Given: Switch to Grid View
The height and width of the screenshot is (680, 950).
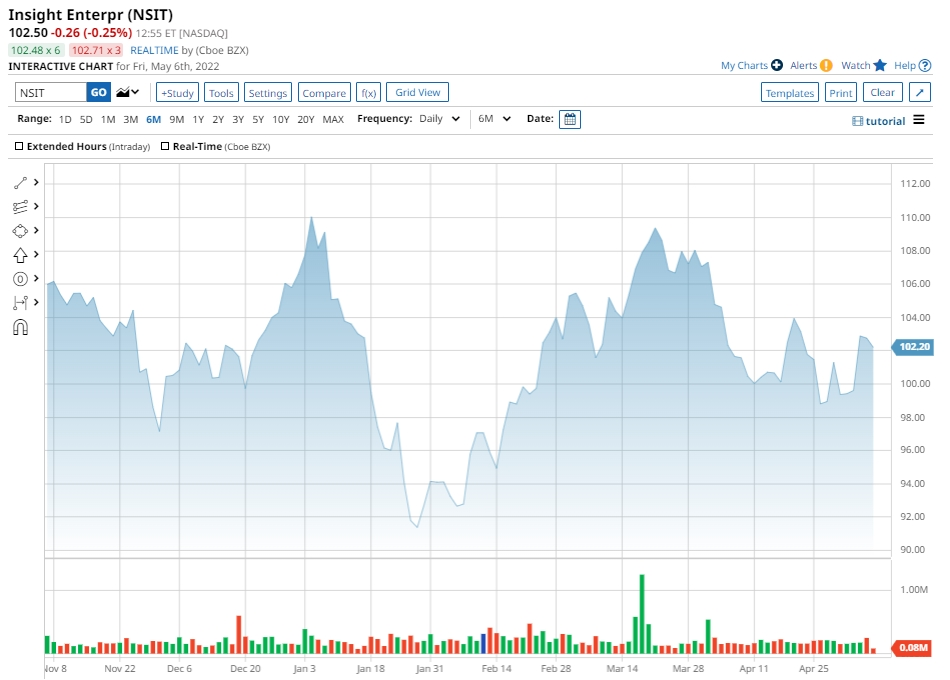Looking at the screenshot, I should (417, 92).
